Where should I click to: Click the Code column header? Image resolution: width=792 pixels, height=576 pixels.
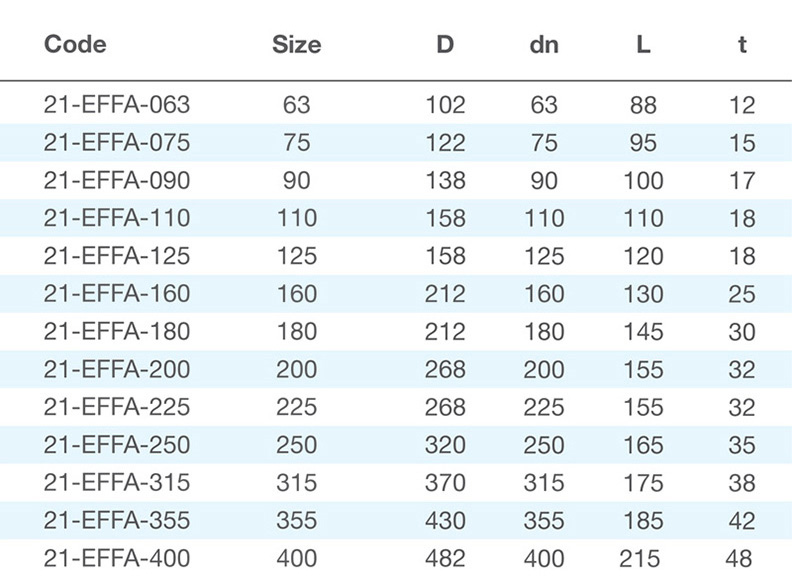click(x=75, y=45)
